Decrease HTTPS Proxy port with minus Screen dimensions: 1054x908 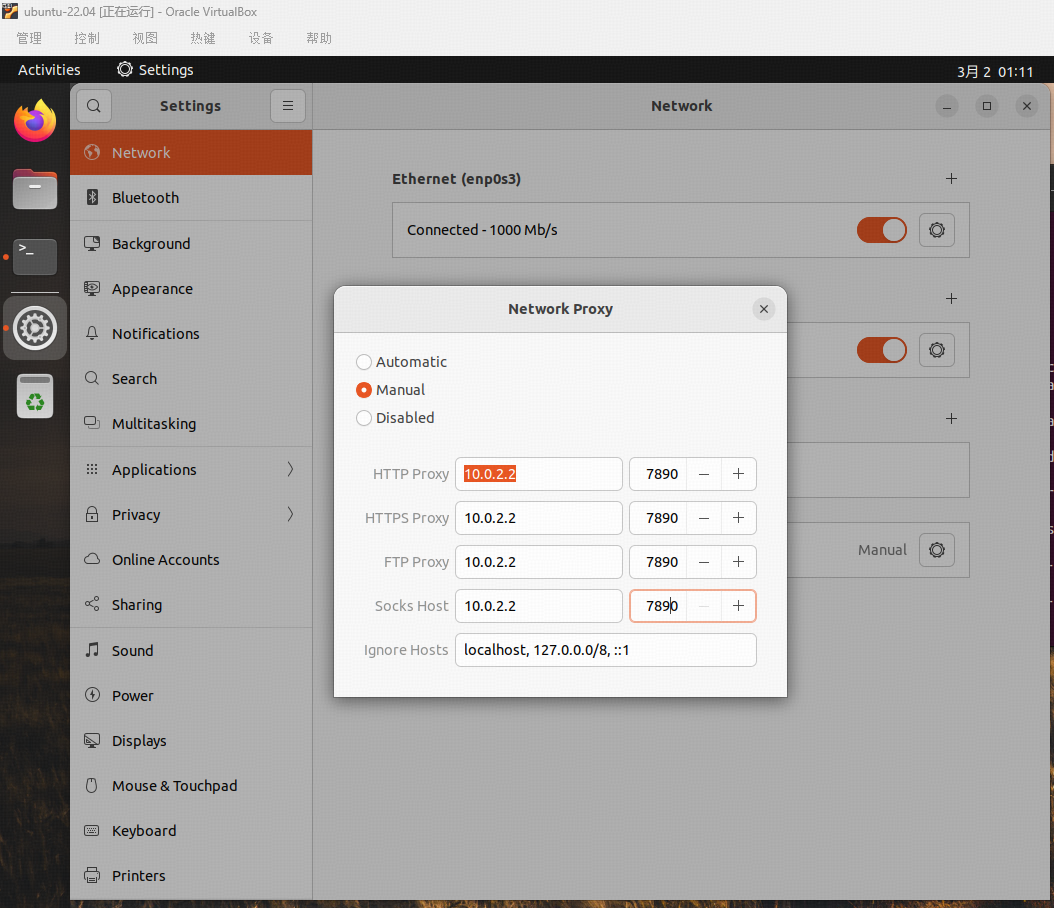(704, 518)
